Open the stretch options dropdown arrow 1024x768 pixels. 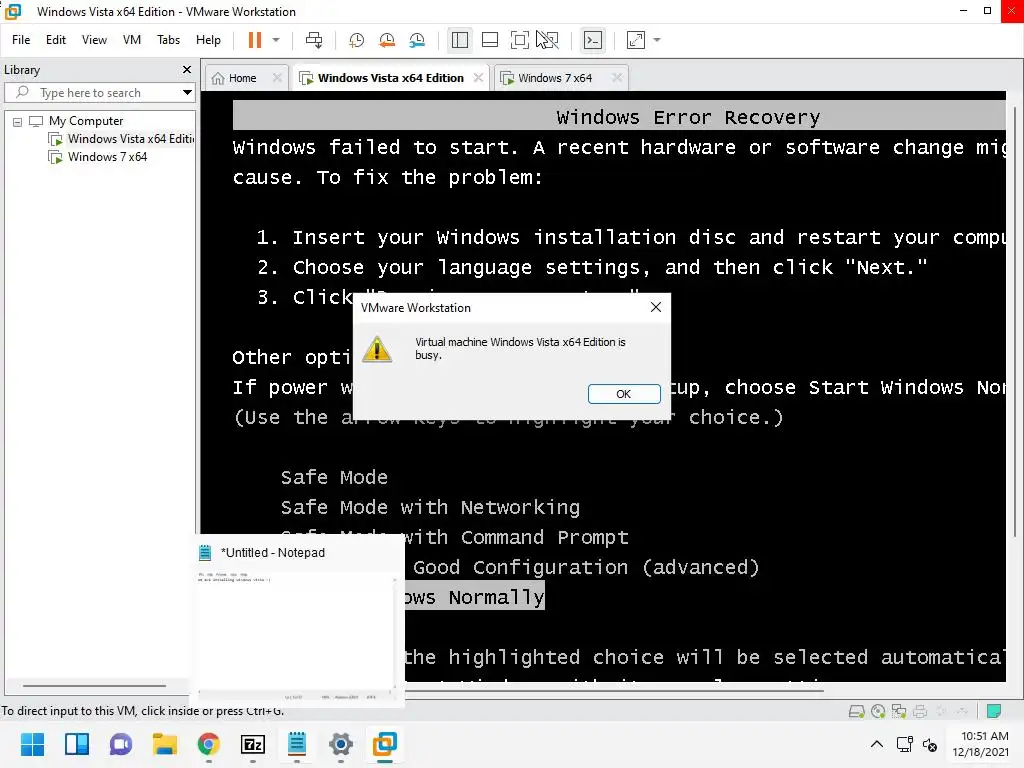(657, 40)
